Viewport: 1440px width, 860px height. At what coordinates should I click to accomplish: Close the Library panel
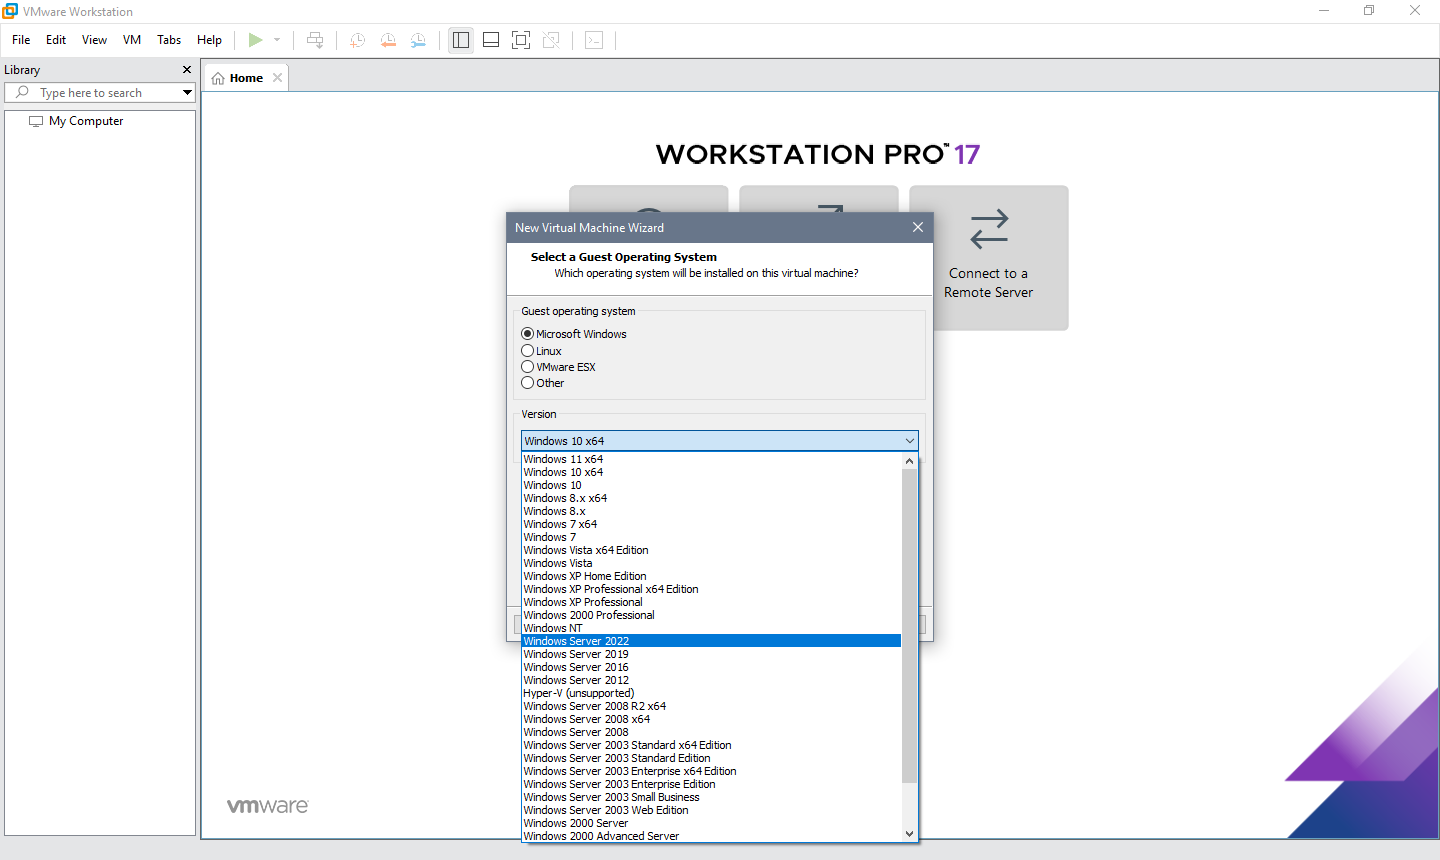click(x=187, y=70)
